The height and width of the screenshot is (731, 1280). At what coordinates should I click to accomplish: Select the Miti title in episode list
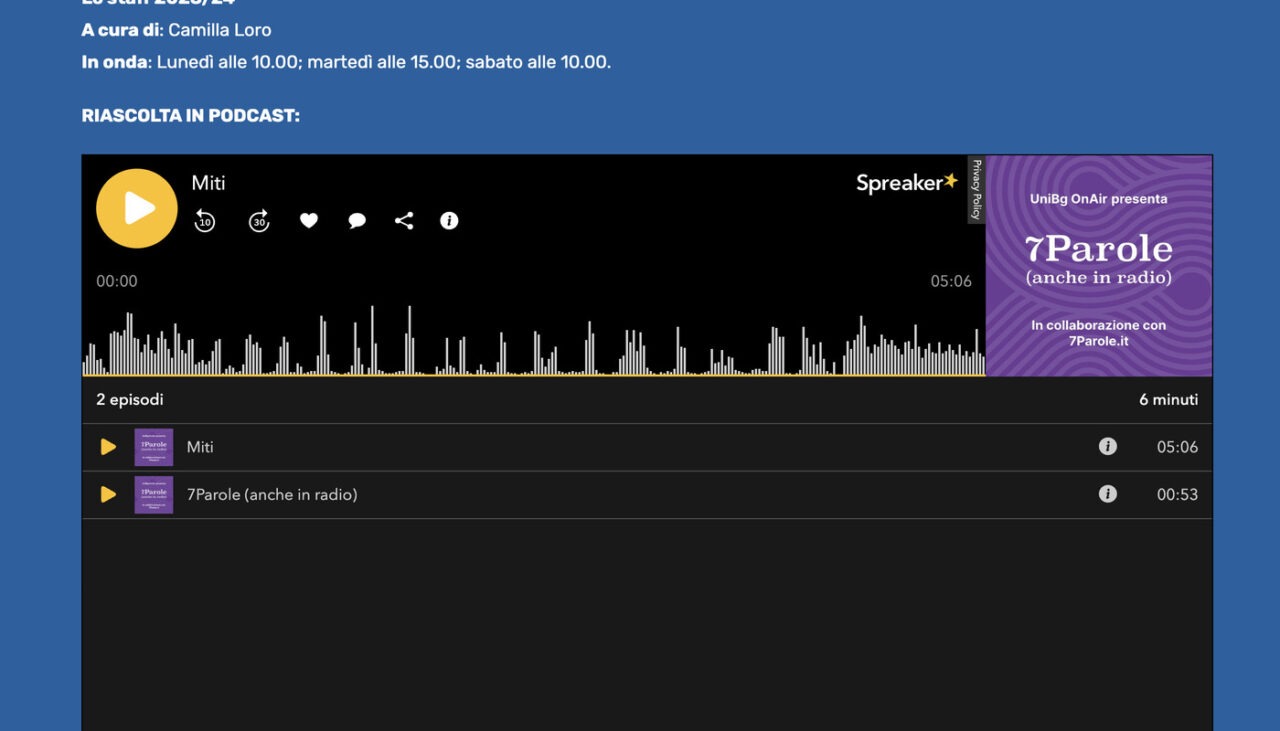click(x=200, y=447)
